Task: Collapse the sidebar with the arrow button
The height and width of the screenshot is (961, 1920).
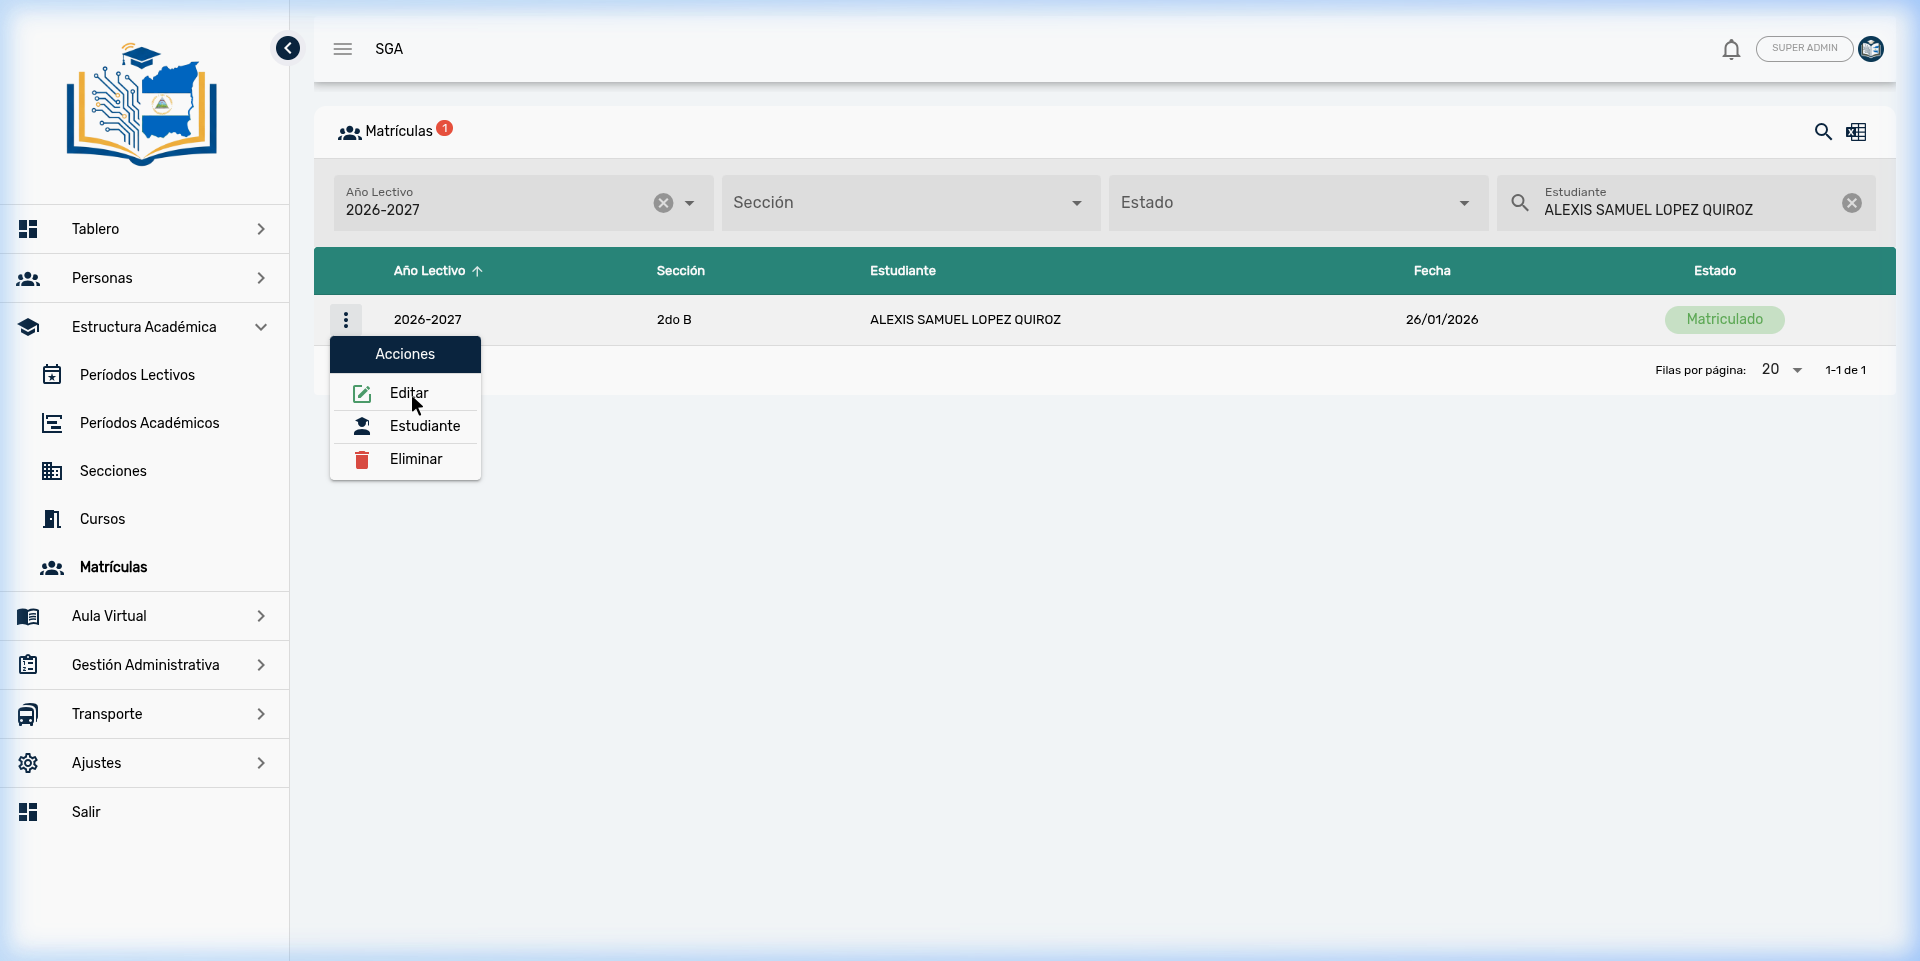Action: [x=288, y=48]
